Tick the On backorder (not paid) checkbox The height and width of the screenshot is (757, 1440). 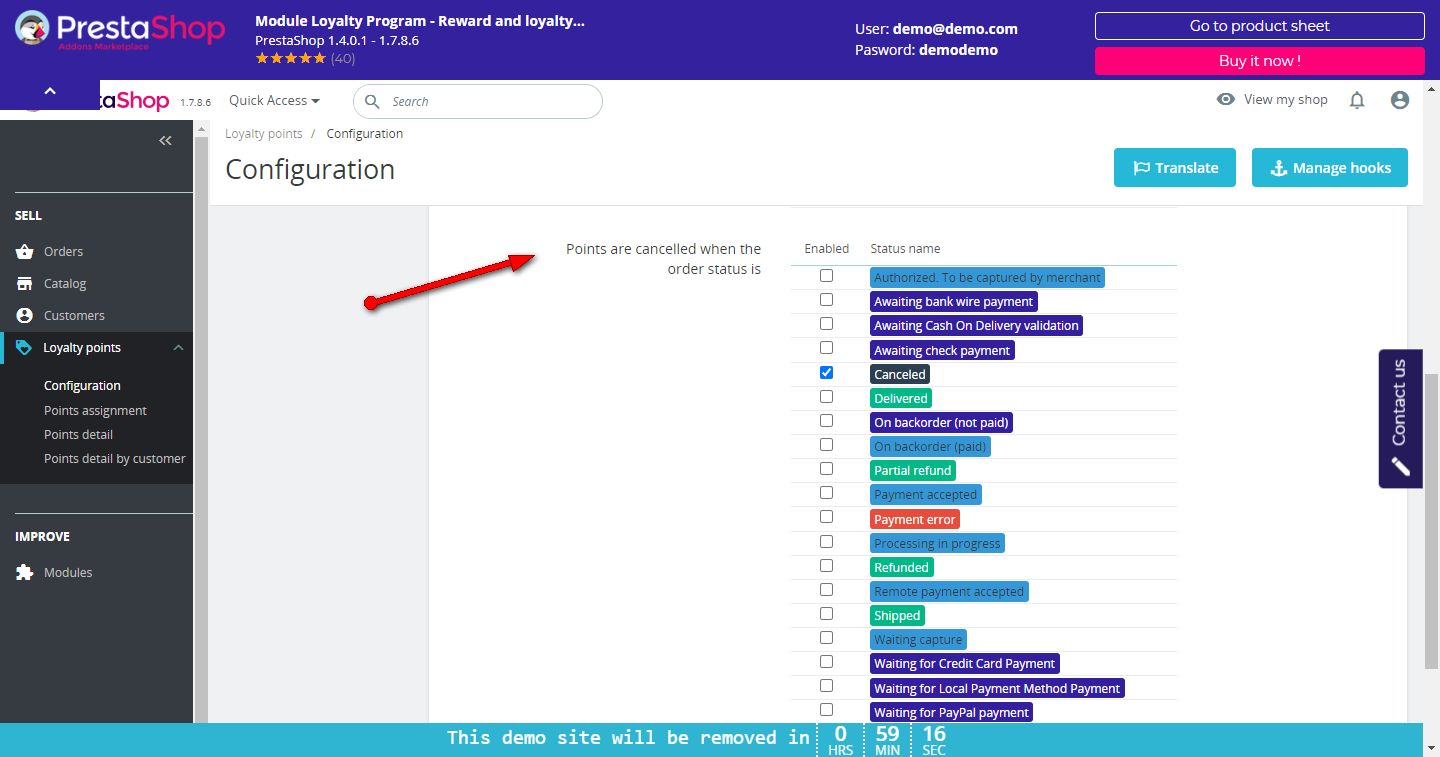click(x=826, y=420)
